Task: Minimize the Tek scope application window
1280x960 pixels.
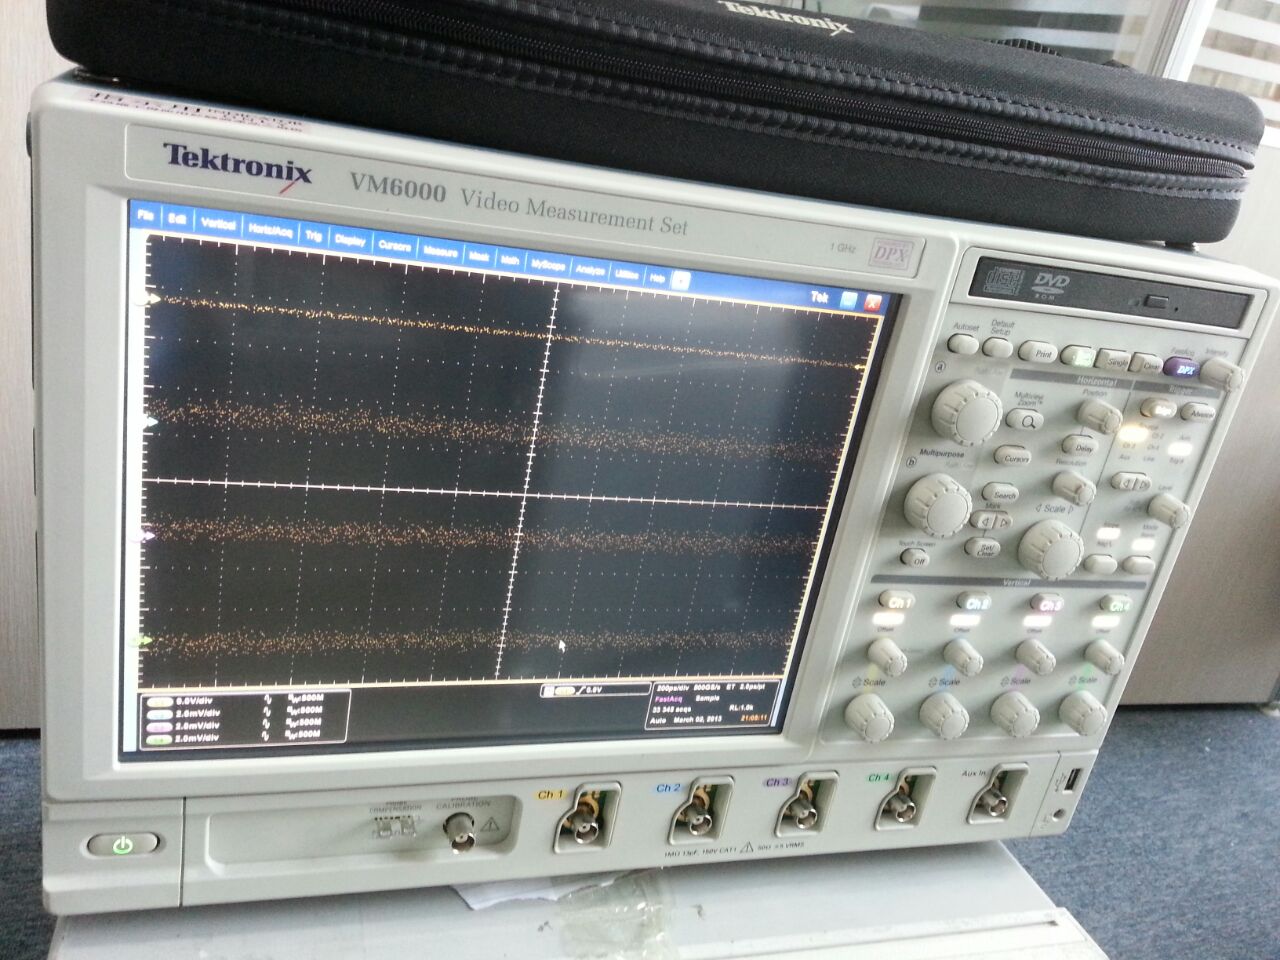Action: (x=848, y=300)
